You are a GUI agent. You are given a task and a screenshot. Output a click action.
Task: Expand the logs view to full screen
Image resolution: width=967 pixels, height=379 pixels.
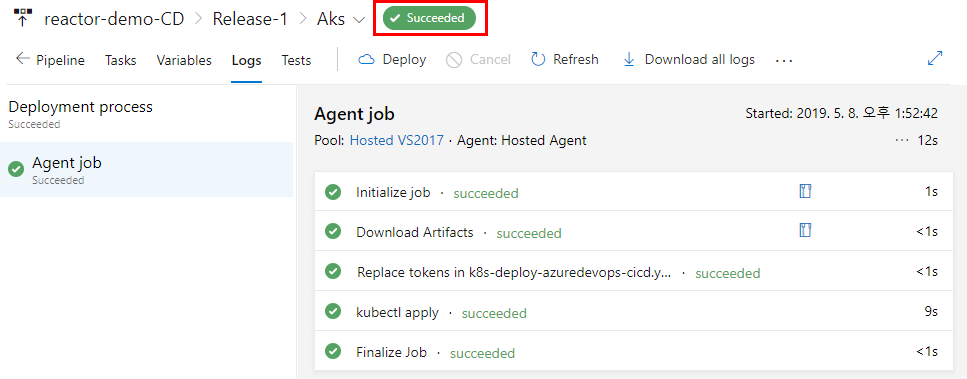click(x=935, y=59)
